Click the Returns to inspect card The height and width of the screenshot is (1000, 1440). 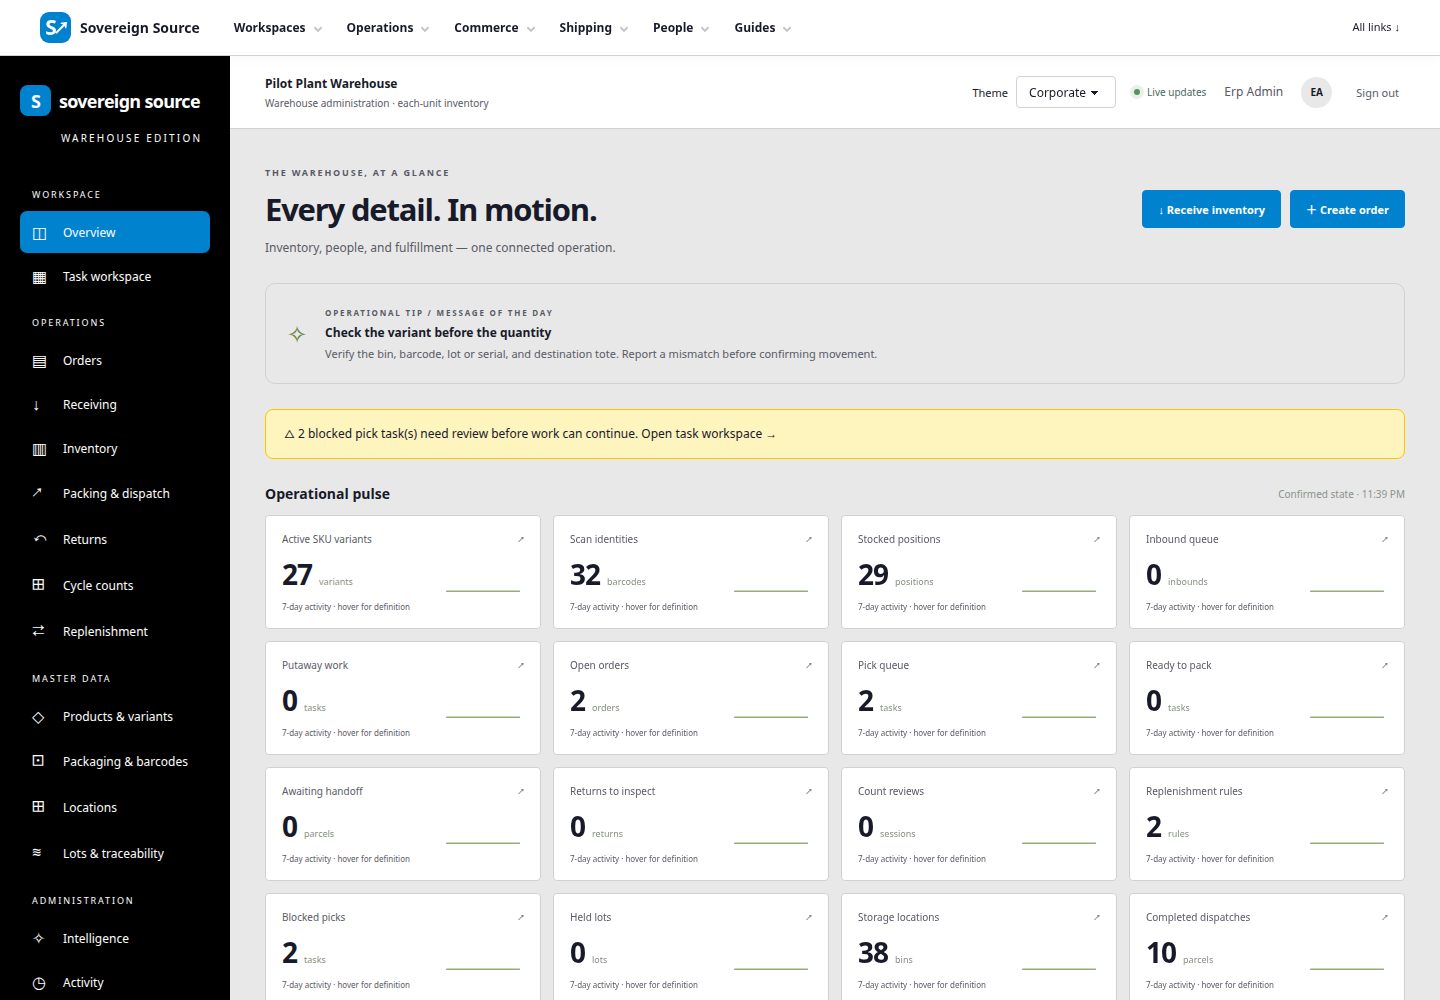(691, 824)
